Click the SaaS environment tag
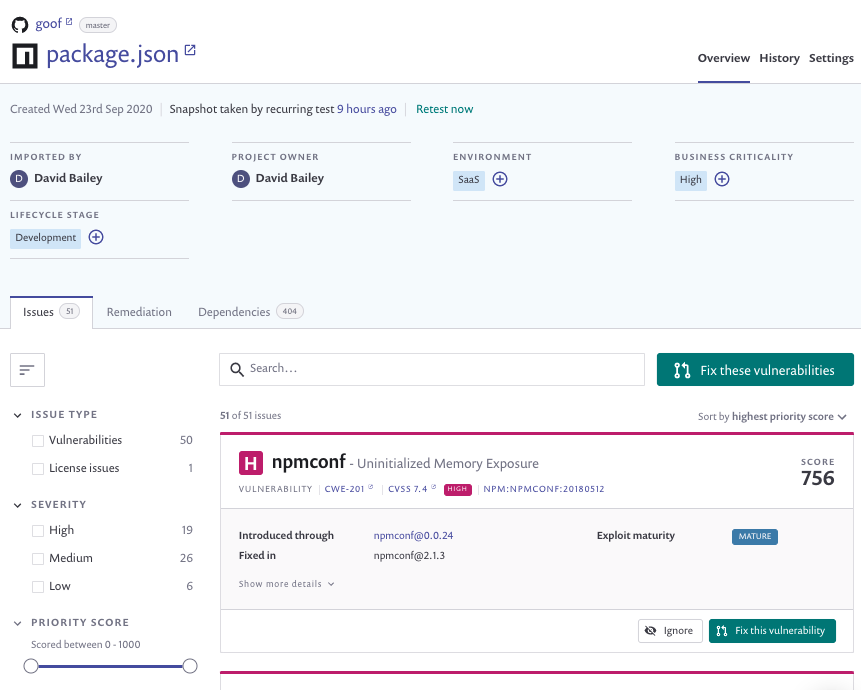861x690 pixels. click(x=468, y=180)
